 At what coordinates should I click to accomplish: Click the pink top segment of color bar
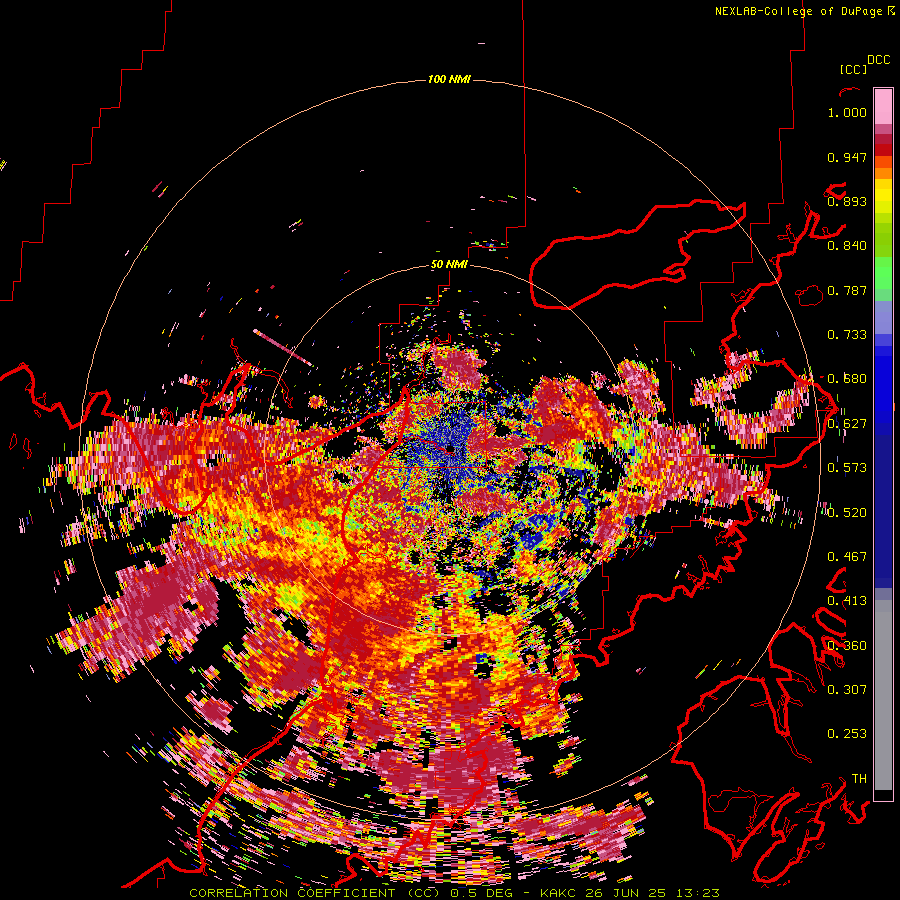pyautogui.click(x=883, y=106)
